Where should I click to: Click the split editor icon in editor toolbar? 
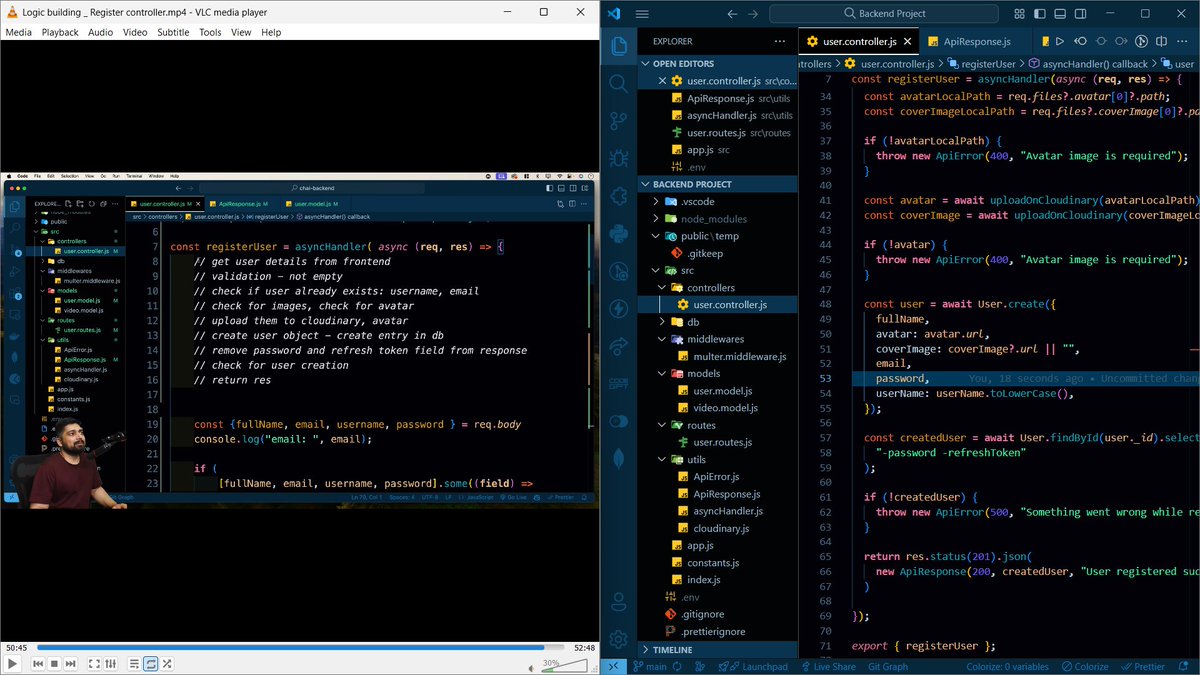click(1162, 41)
